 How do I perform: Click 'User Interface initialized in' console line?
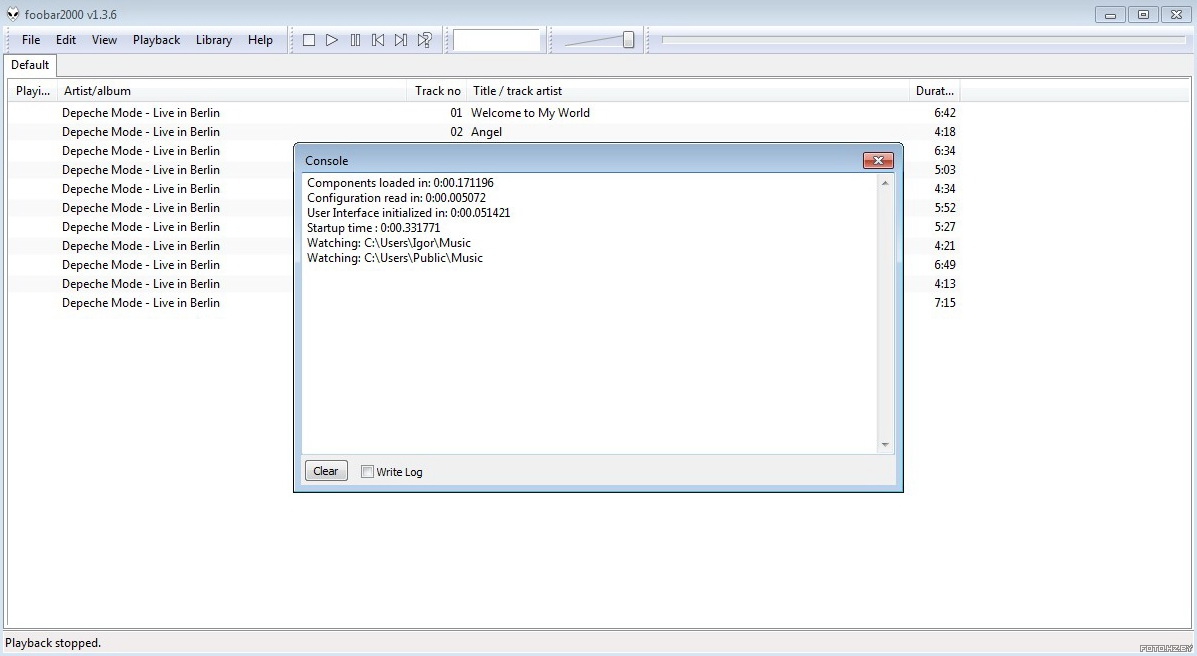pos(408,213)
